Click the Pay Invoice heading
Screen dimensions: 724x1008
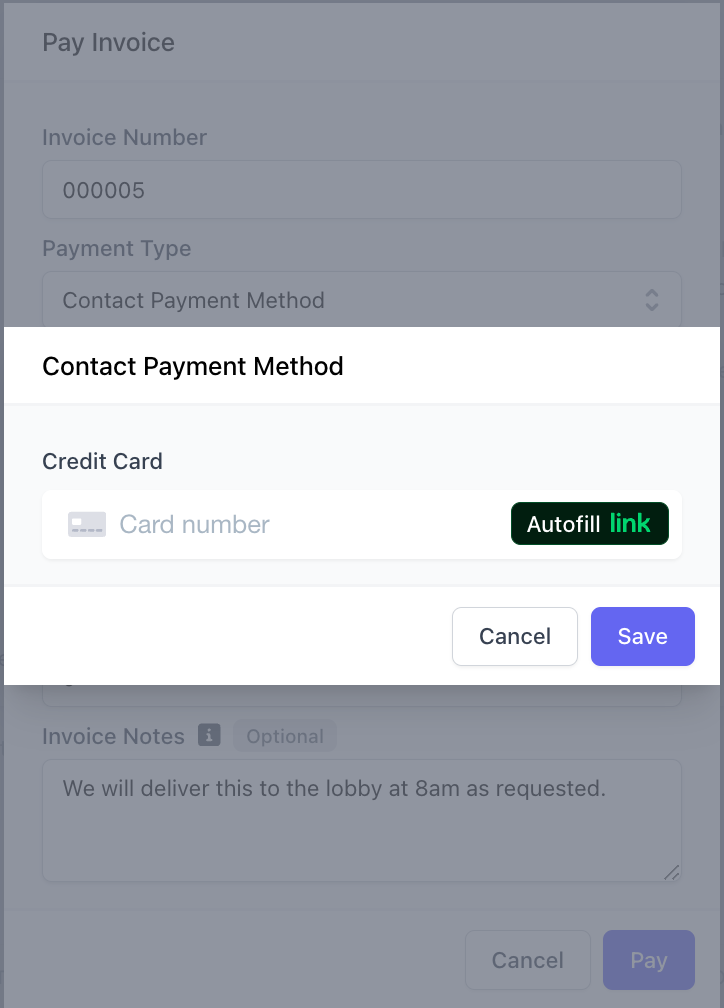[108, 42]
